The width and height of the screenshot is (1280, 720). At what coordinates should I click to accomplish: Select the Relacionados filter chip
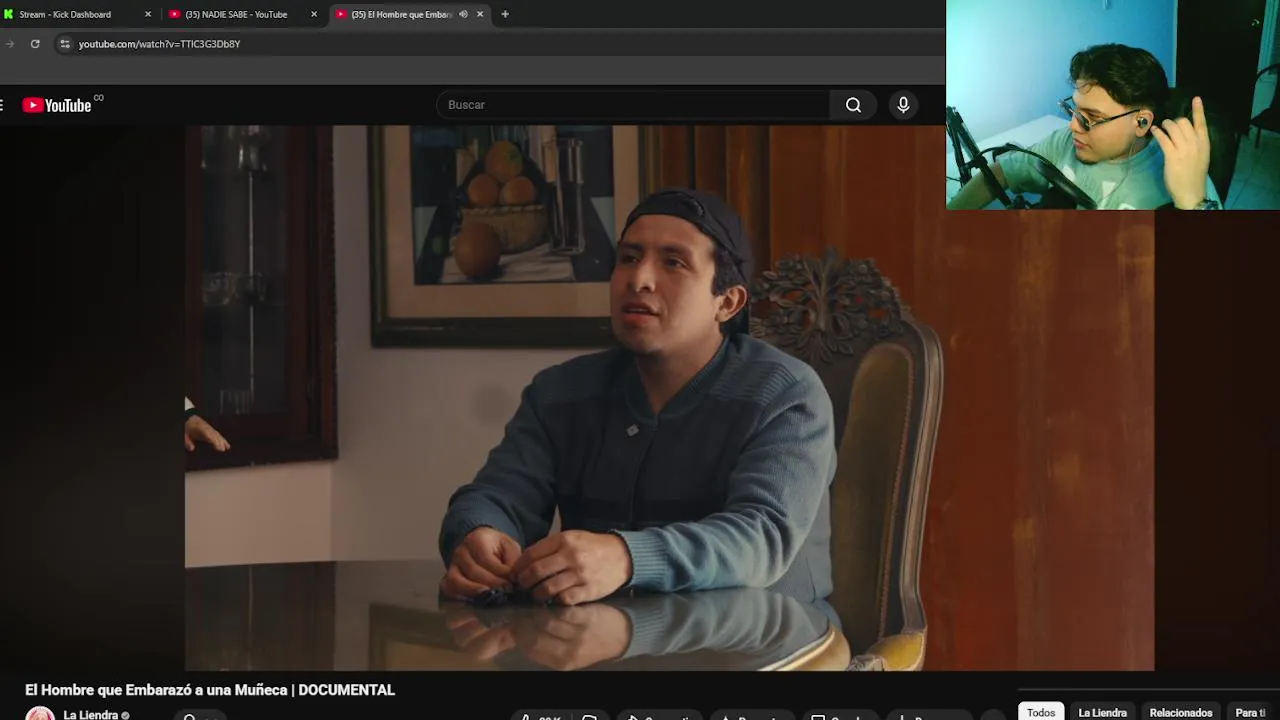[x=1181, y=712]
